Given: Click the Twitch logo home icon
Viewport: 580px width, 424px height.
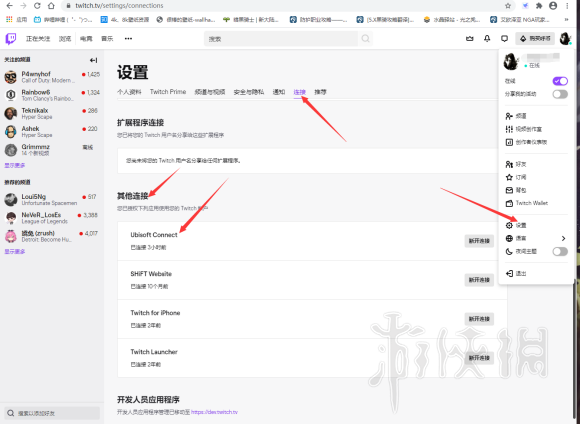Looking at the screenshot, I should click(11, 38).
